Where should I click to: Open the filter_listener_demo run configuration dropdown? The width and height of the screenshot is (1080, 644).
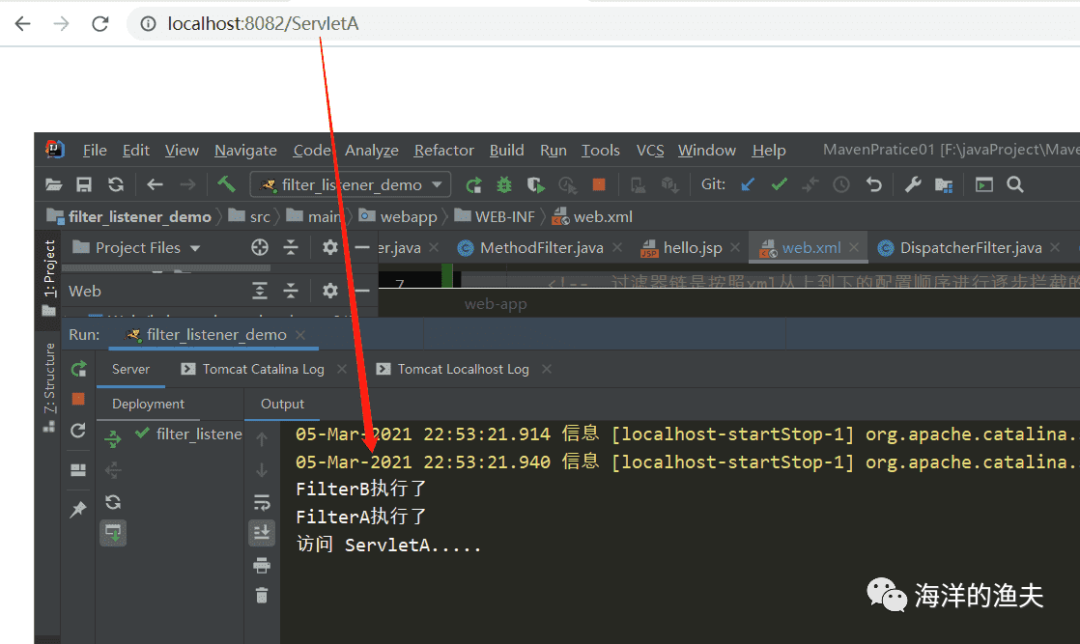click(x=350, y=185)
